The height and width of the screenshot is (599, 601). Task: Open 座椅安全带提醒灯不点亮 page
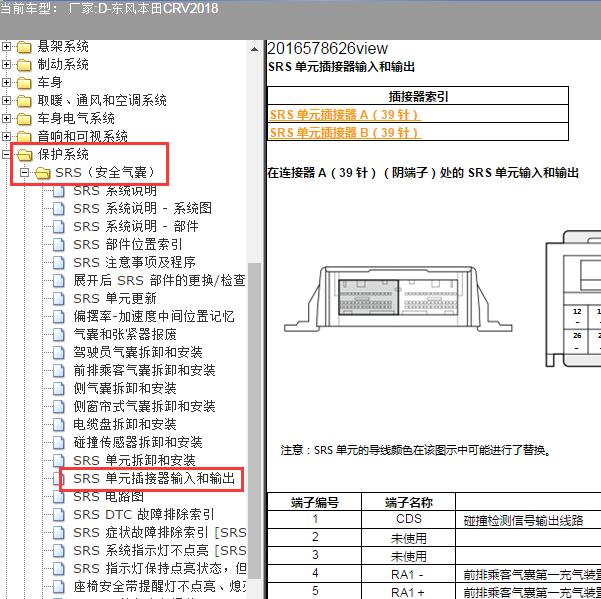pyautogui.click(x=159, y=587)
